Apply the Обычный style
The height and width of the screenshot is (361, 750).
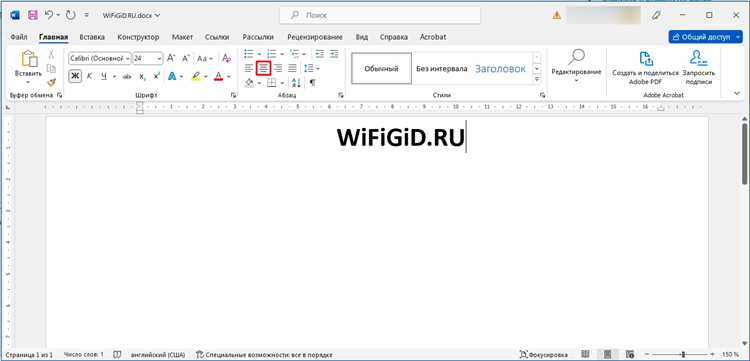381,68
